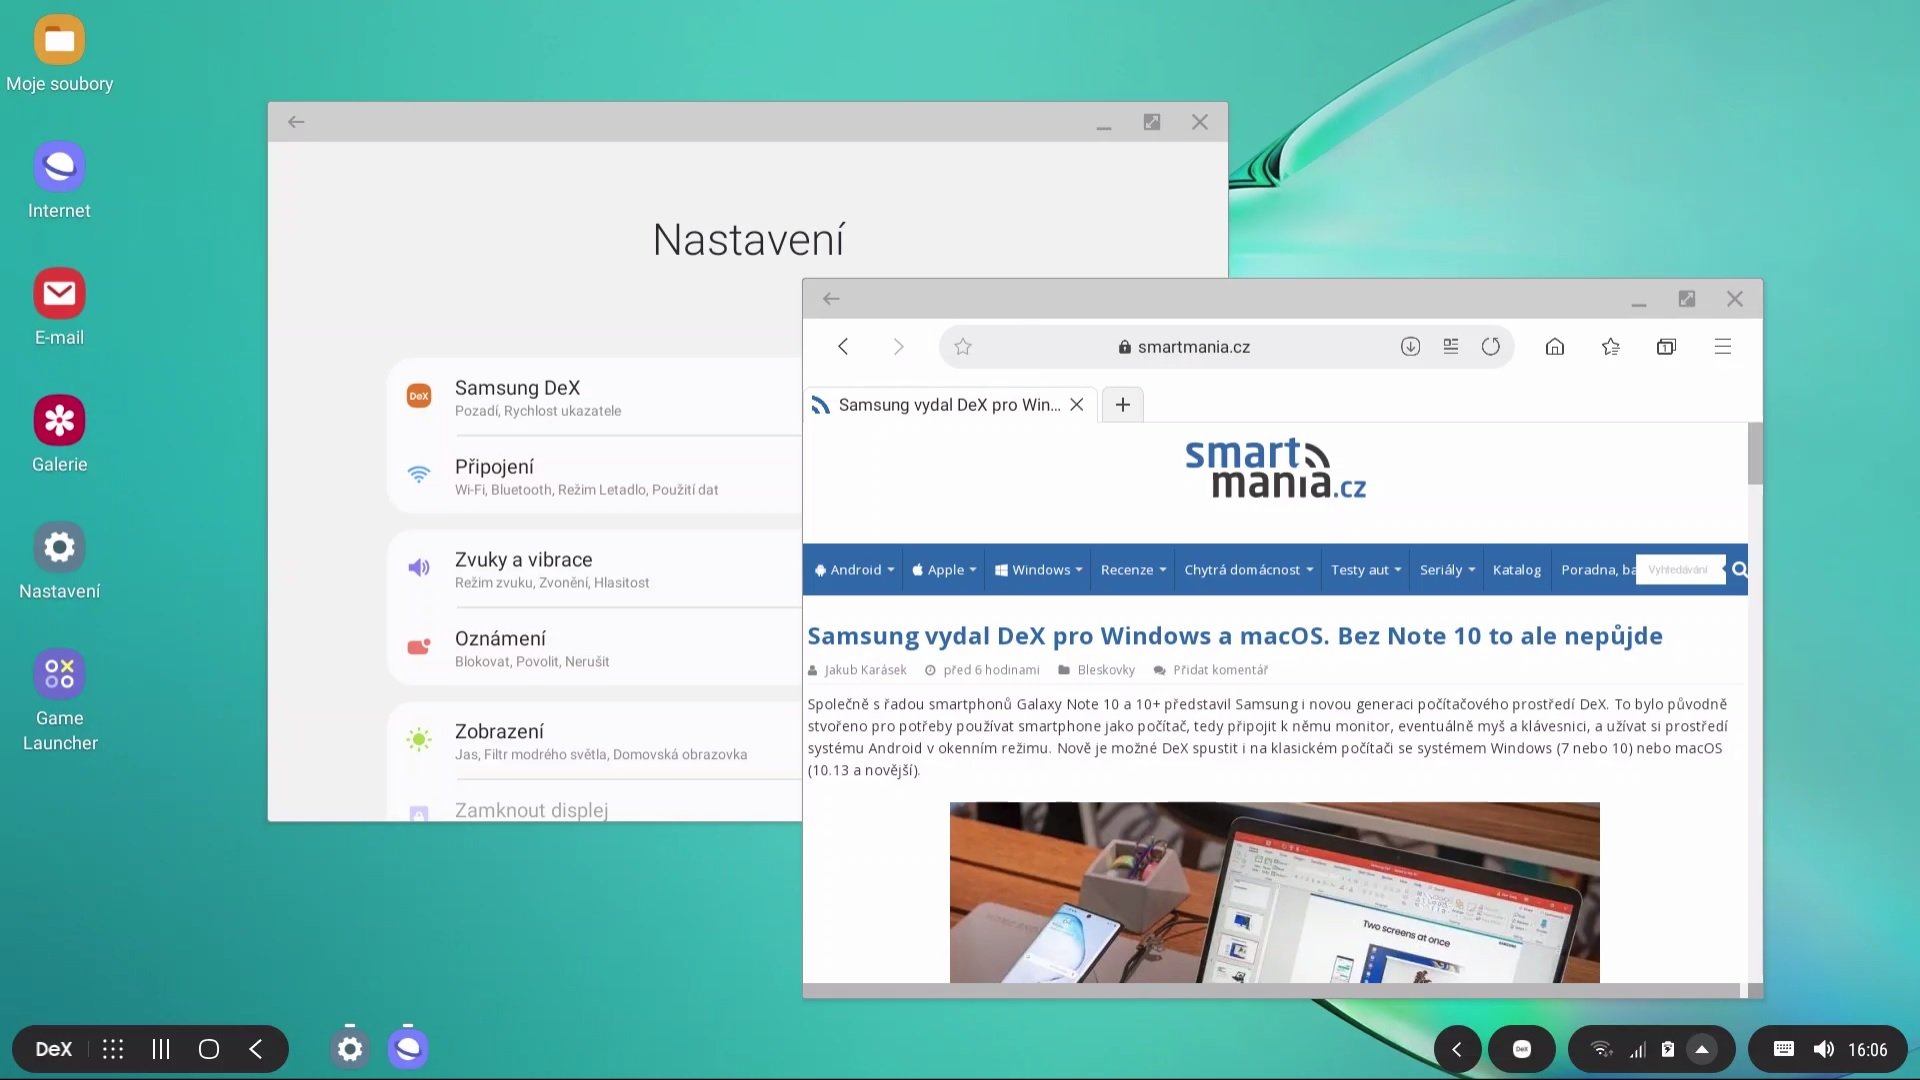Launch the Internet desktop app
This screenshot has width=1920, height=1080.
[59, 181]
